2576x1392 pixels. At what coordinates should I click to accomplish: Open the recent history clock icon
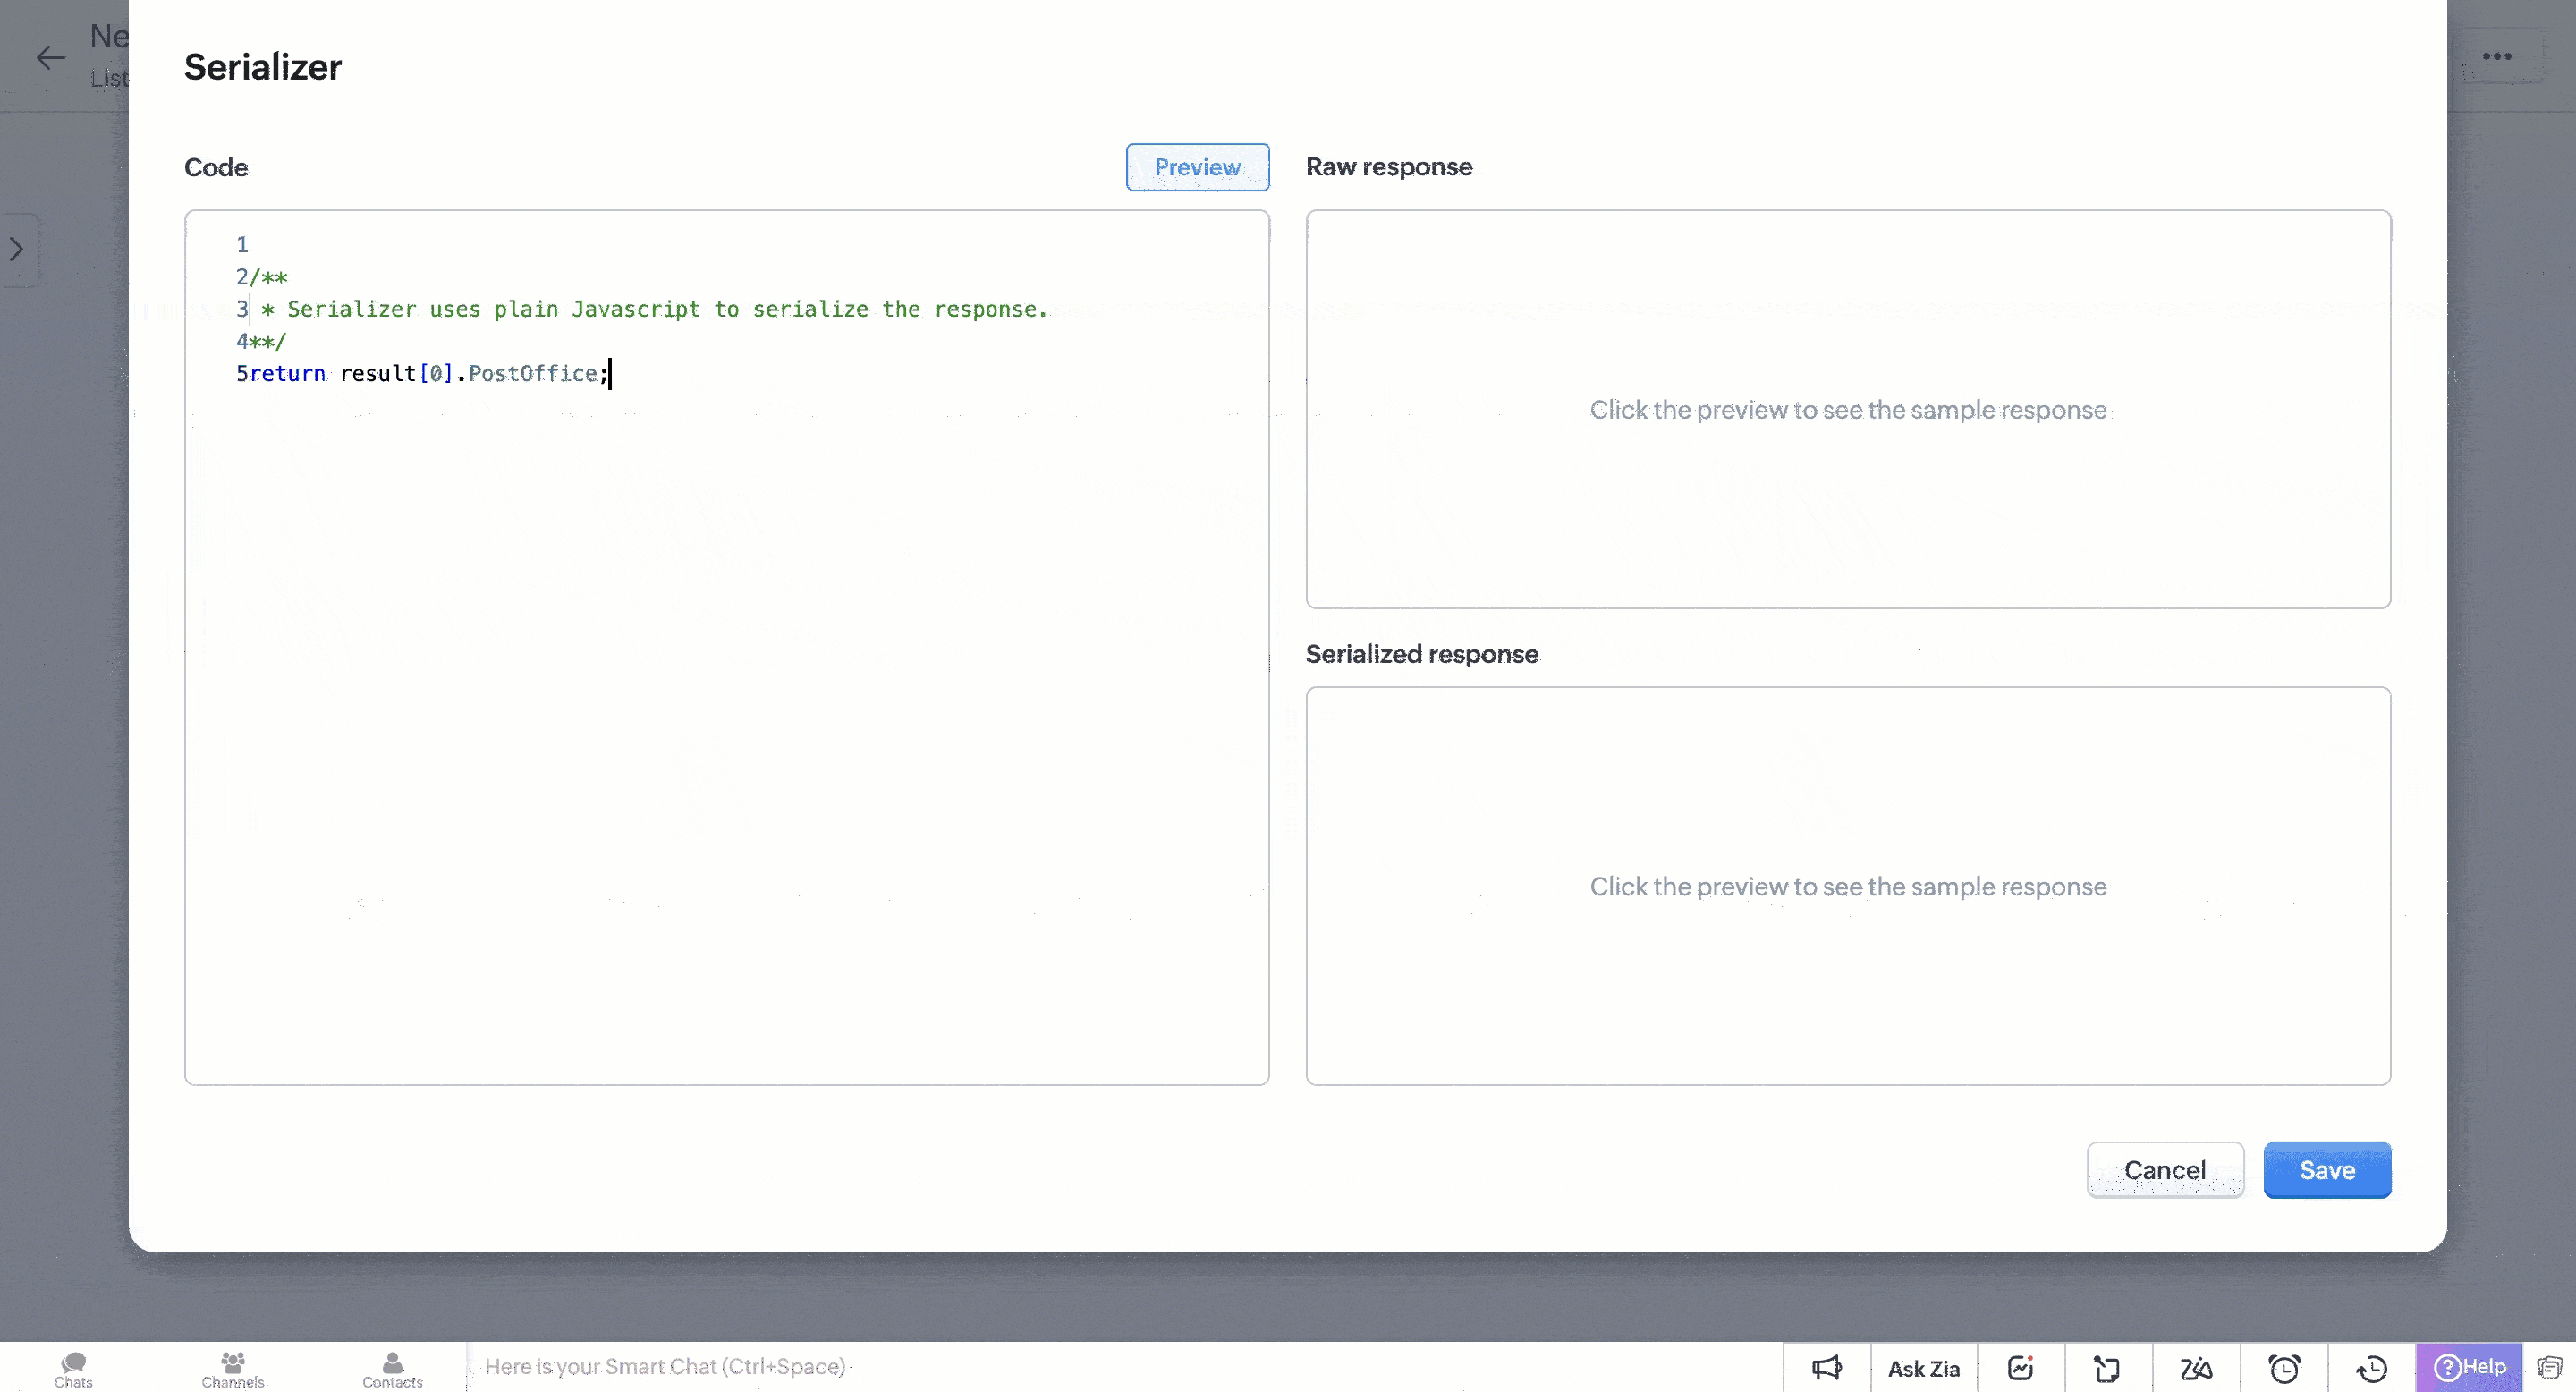2371,1367
